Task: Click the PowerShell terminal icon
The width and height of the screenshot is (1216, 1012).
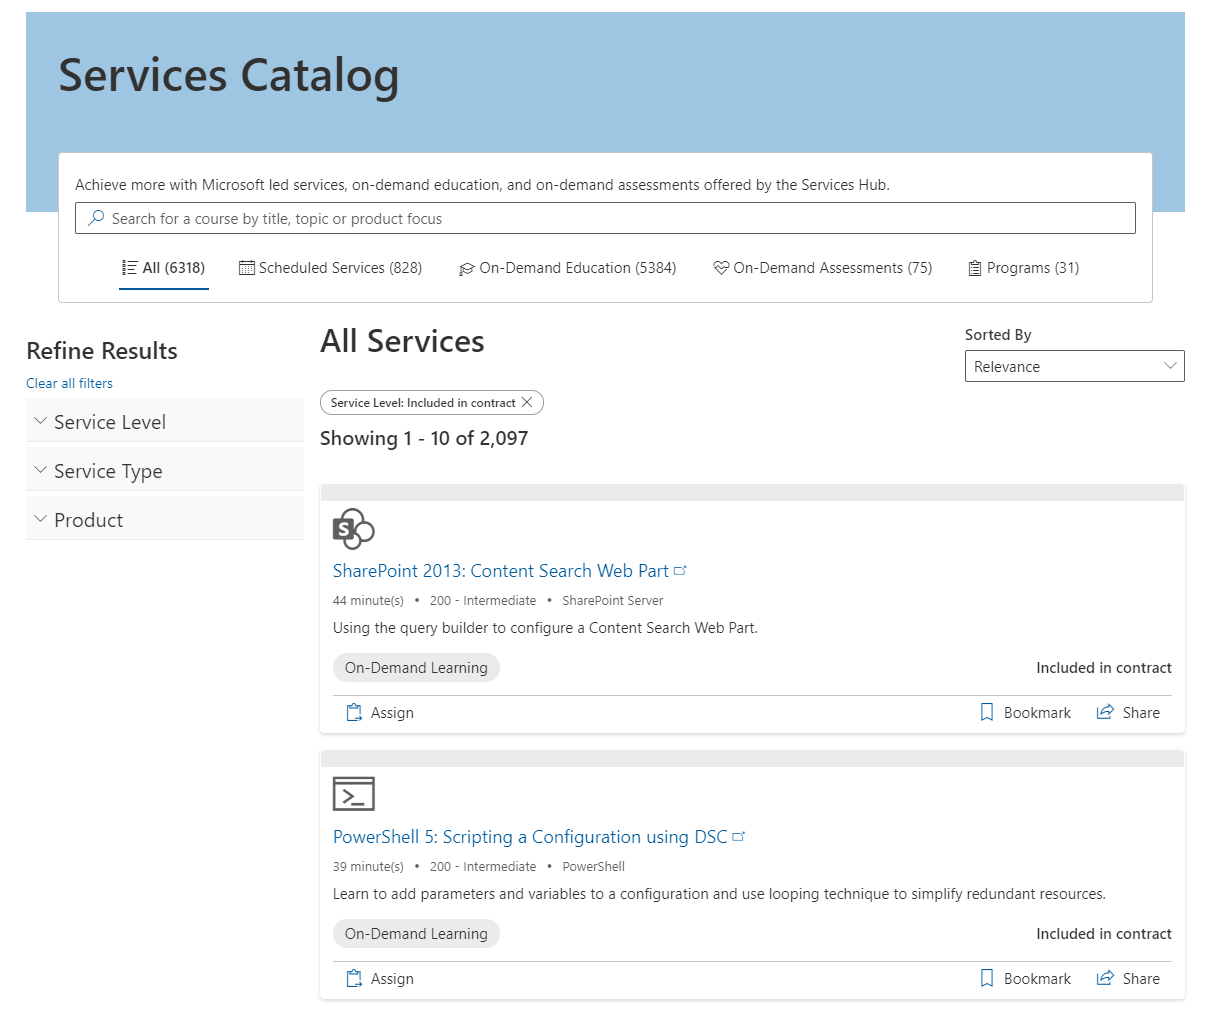Action: tap(353, 794)
